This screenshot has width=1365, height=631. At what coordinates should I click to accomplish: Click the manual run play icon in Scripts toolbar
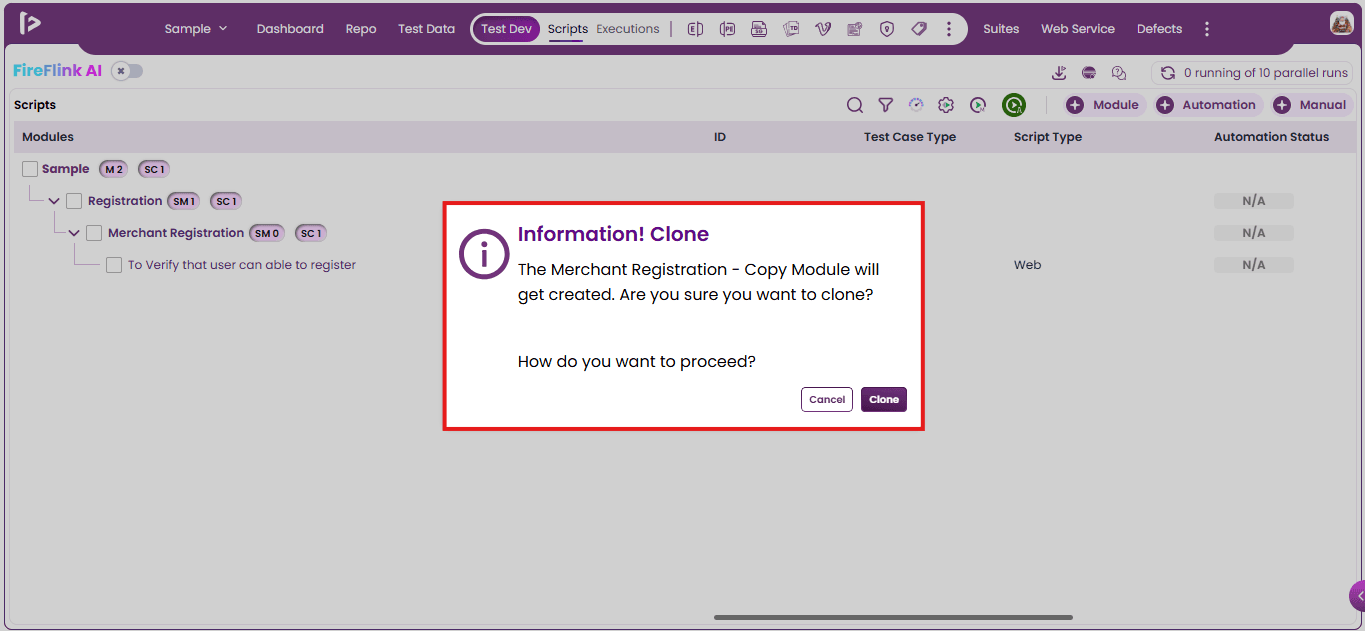(978, 105)
